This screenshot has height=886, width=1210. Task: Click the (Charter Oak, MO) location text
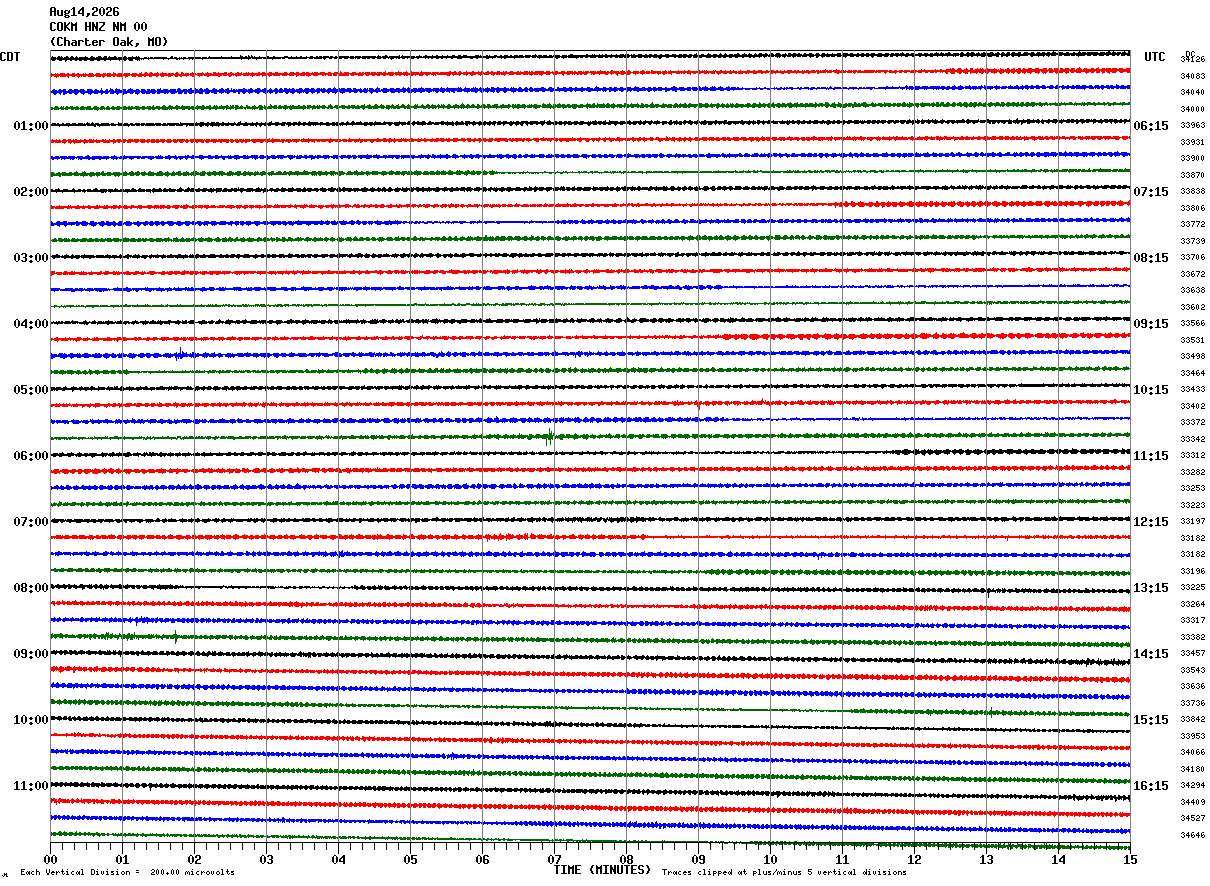point(109,42)
